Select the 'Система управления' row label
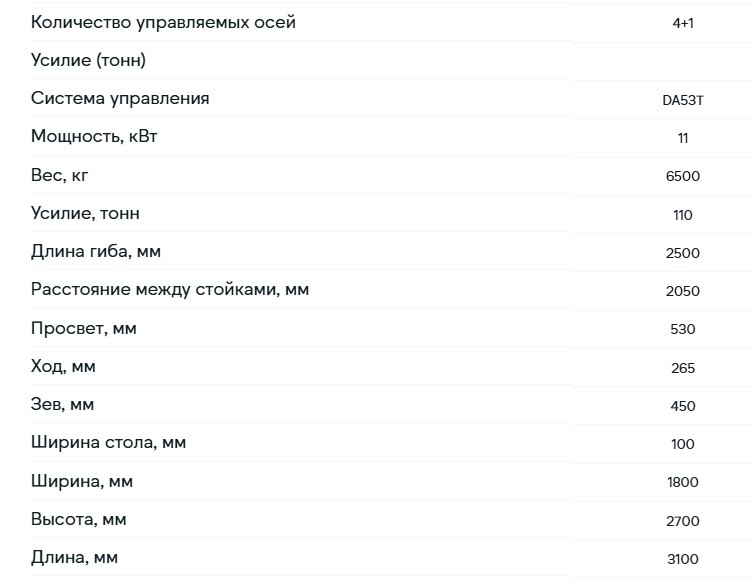Screen dimensions: 752x587 pos(120,98)
